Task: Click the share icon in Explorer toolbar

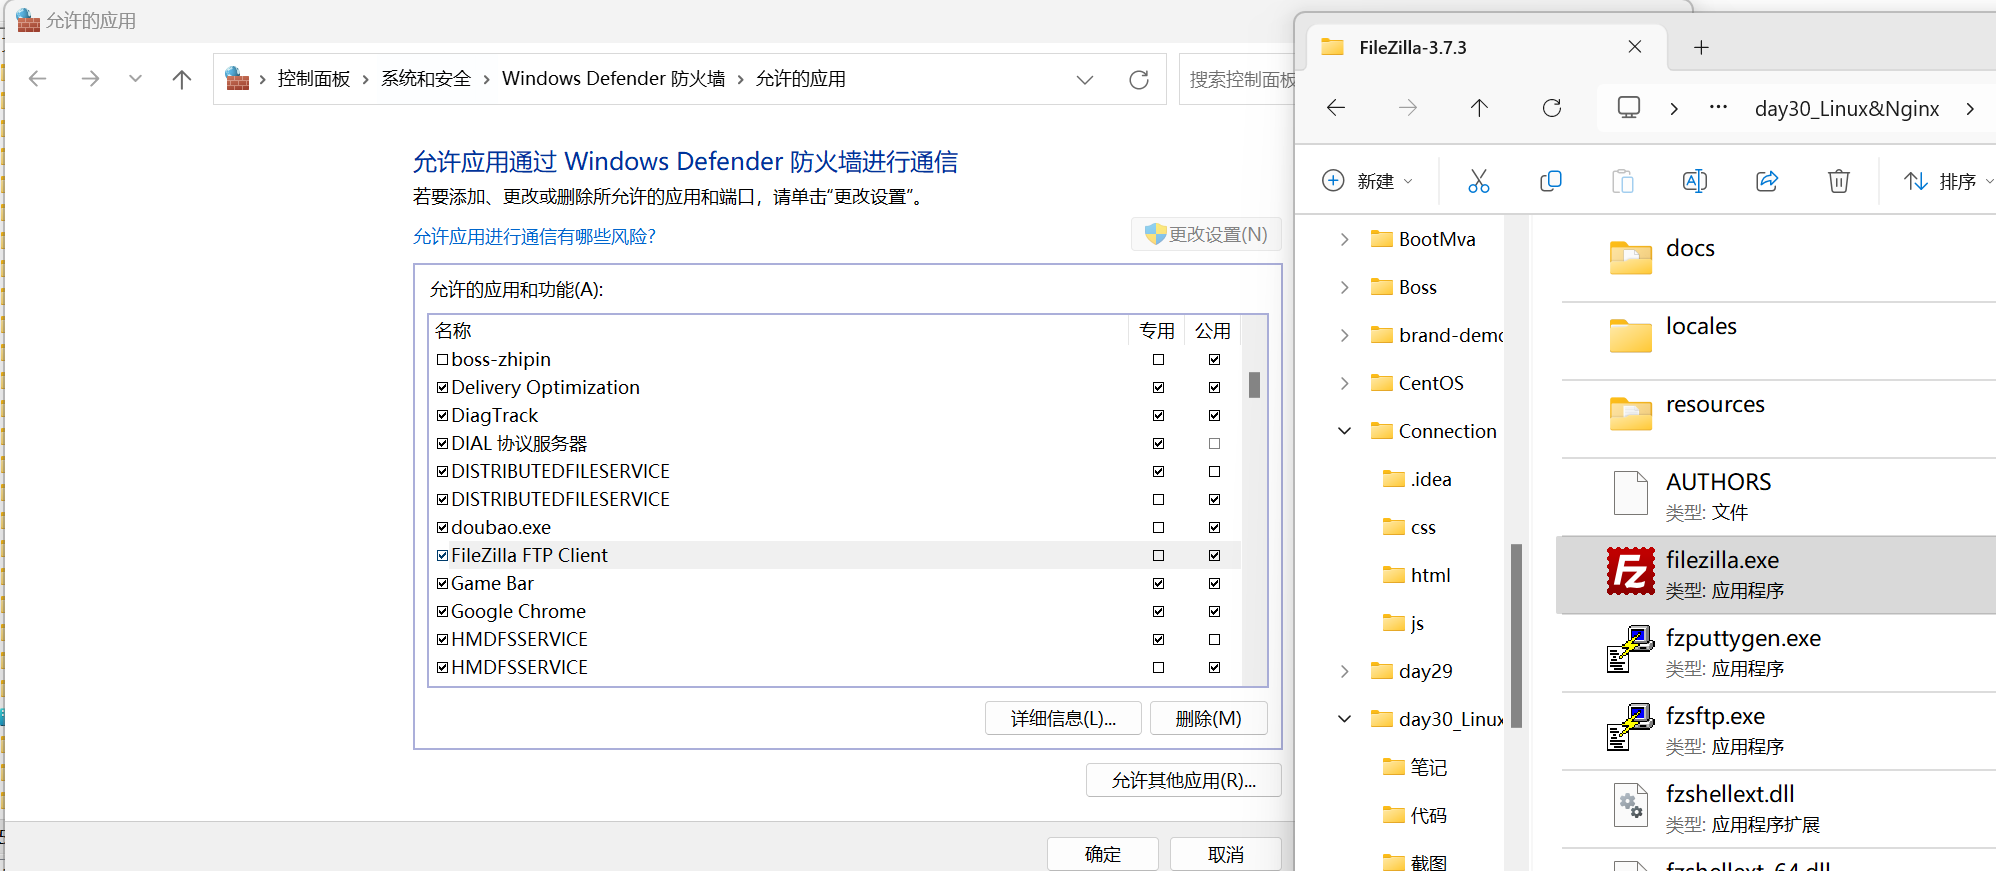Action: point(1767,181)
